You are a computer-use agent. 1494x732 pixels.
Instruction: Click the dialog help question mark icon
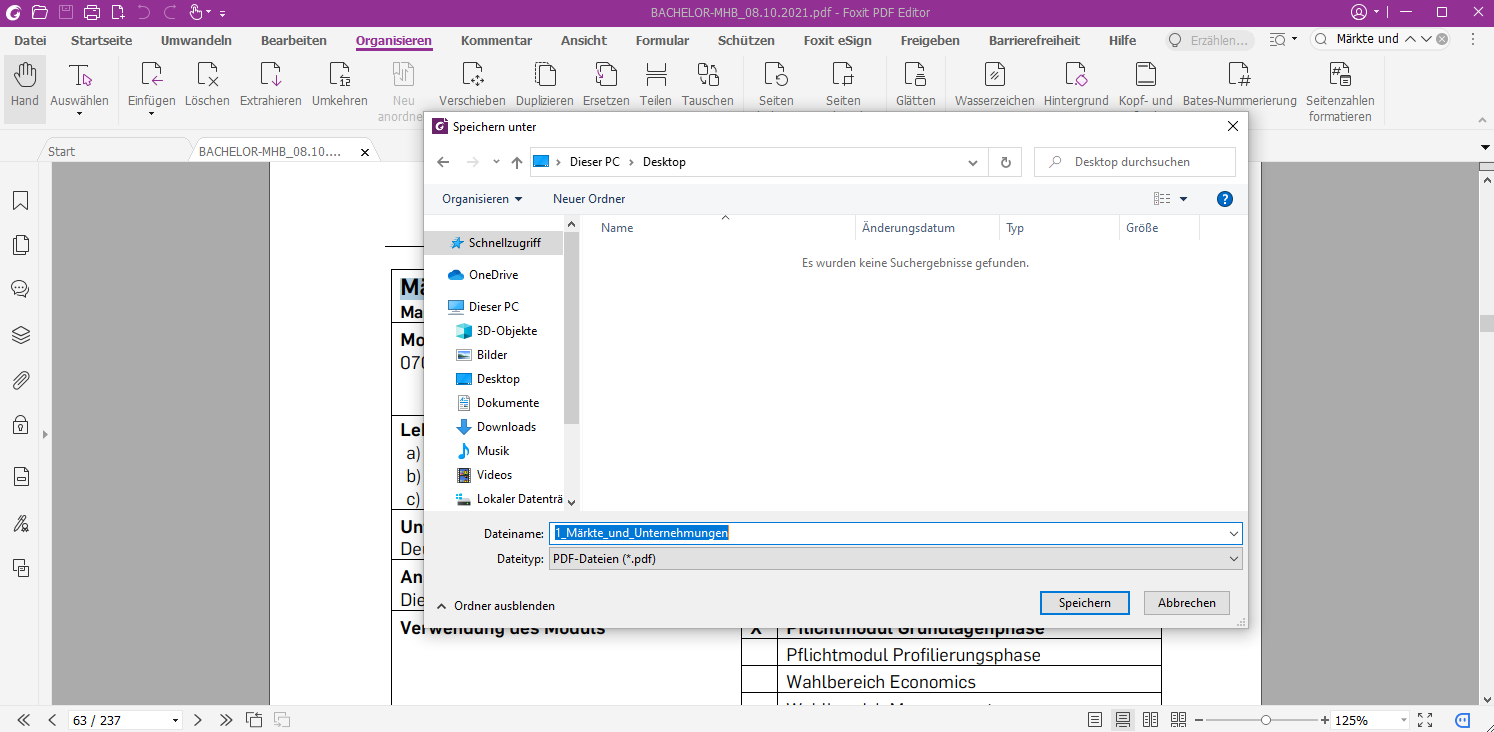click(1225, 199)
